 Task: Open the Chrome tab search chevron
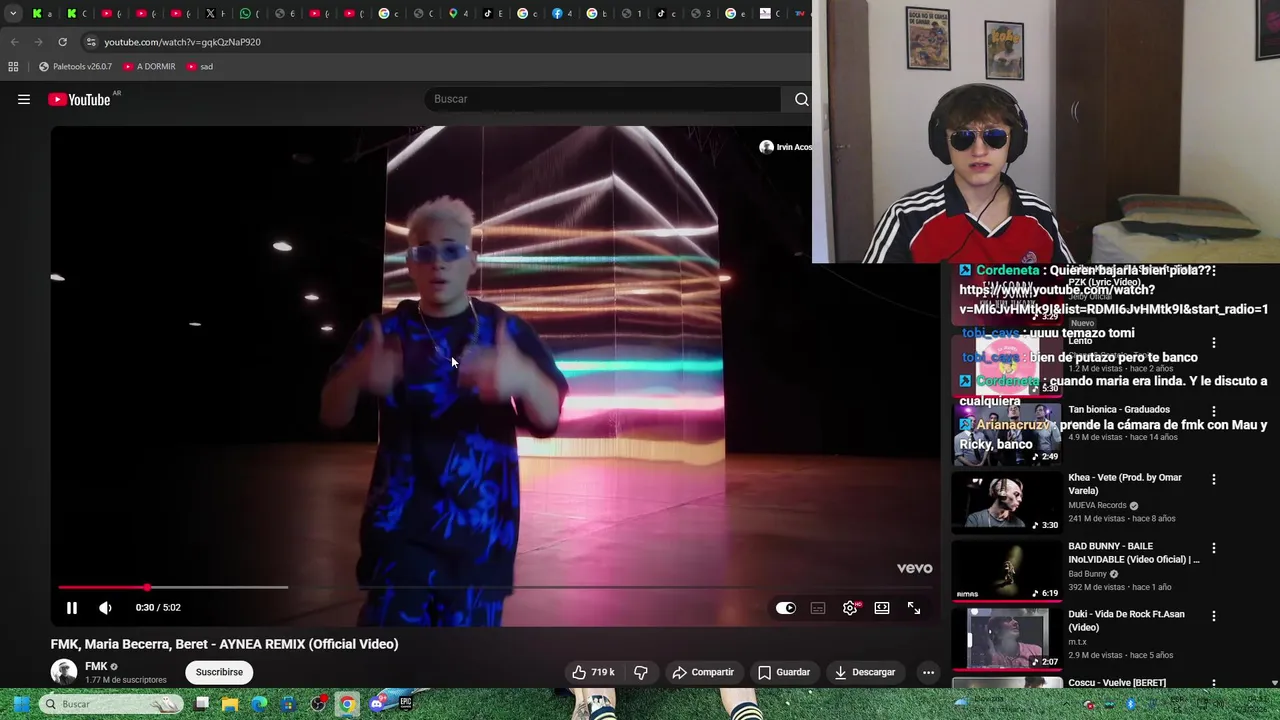pyautogui.click(x=13, y=14)
